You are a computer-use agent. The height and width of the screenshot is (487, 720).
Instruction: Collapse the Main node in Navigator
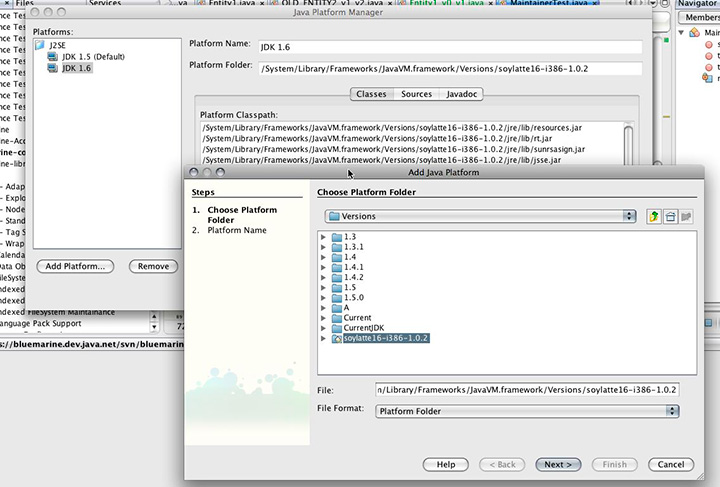pyautogui.click(x=681, y=33)
